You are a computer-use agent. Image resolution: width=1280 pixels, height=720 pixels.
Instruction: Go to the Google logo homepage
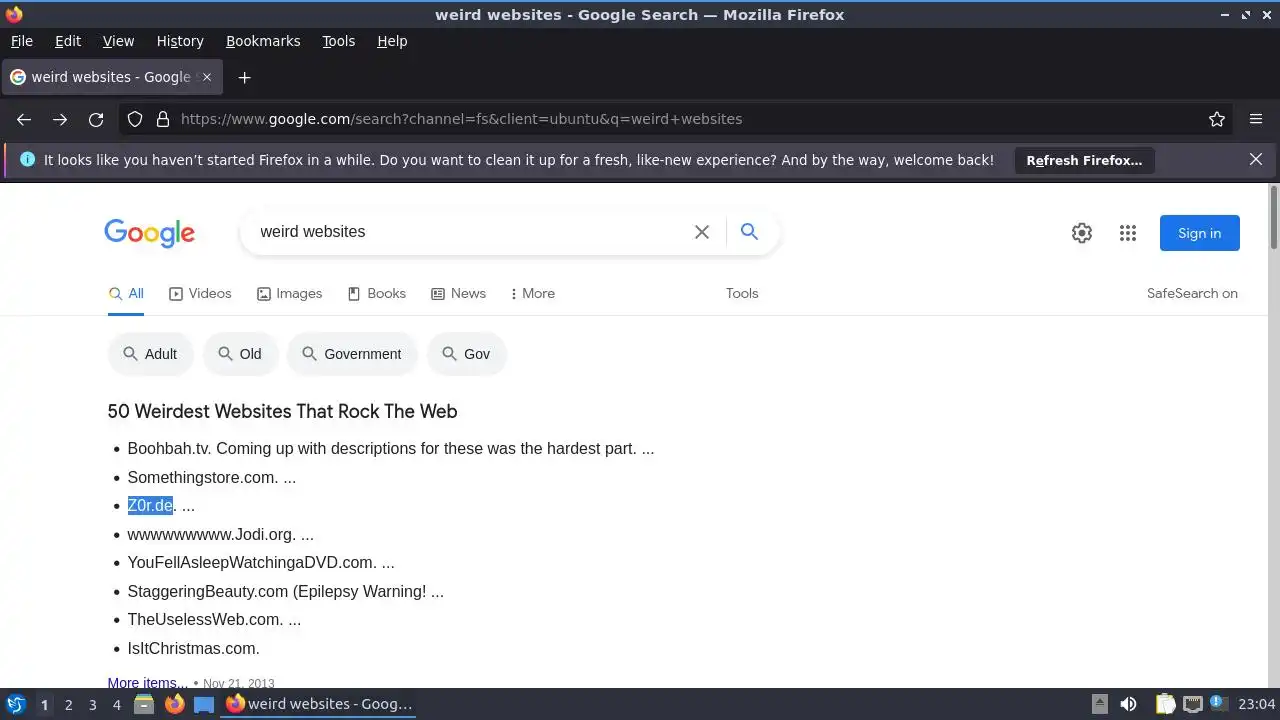[149, 233]
